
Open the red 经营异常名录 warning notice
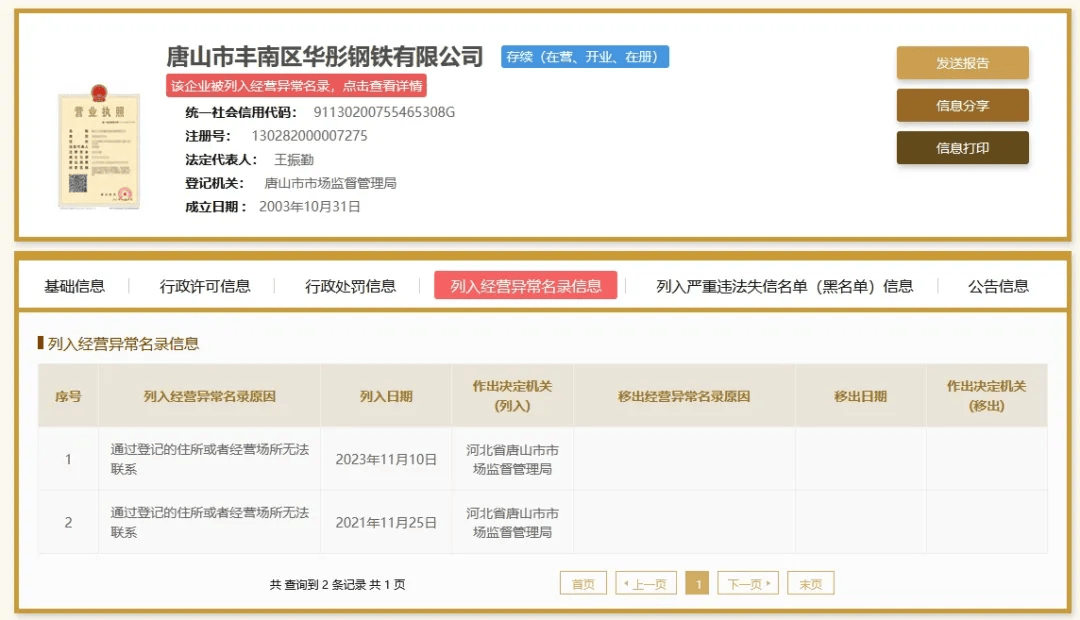pyautogui.click(x=296, y=85)
